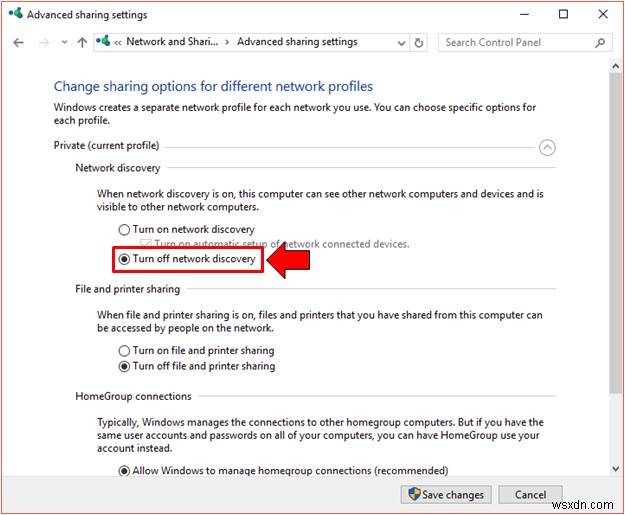Viewport: 625px width, 515px height.
Task: Open arrow after Network and Shari... breadcrumb
Action: coord(227,42)
